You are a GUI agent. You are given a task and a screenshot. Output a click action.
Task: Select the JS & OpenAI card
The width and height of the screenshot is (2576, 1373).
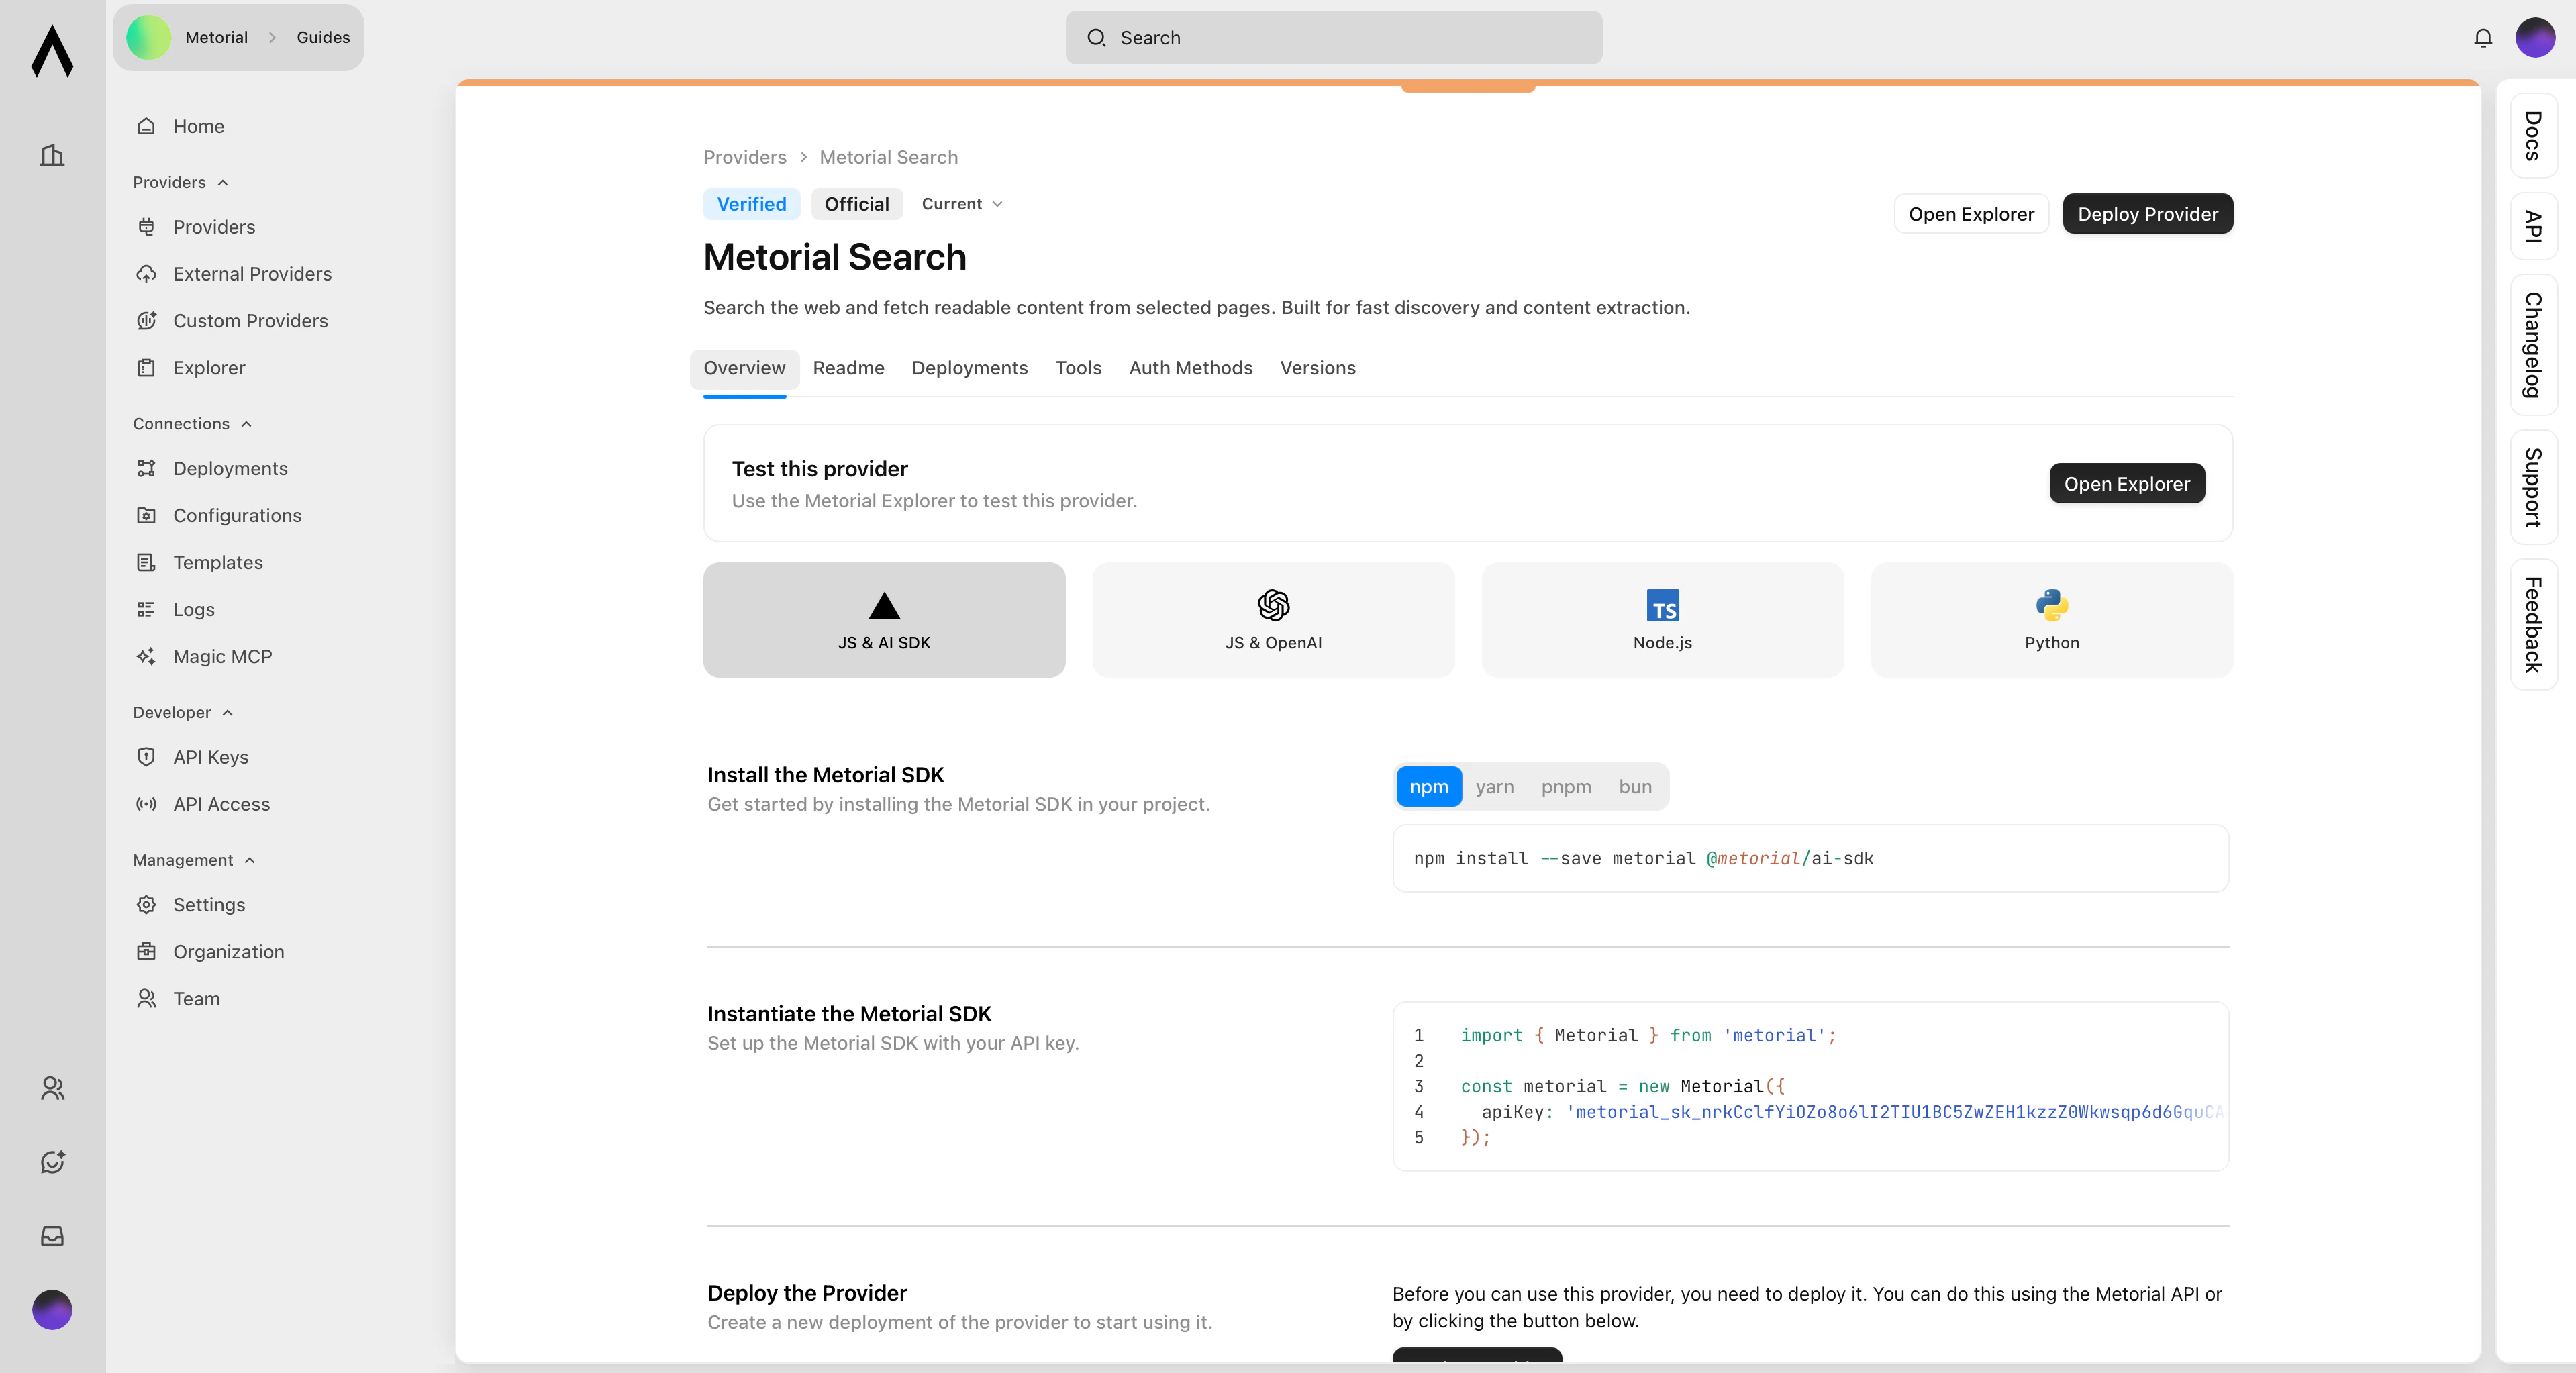point(1273,620)
